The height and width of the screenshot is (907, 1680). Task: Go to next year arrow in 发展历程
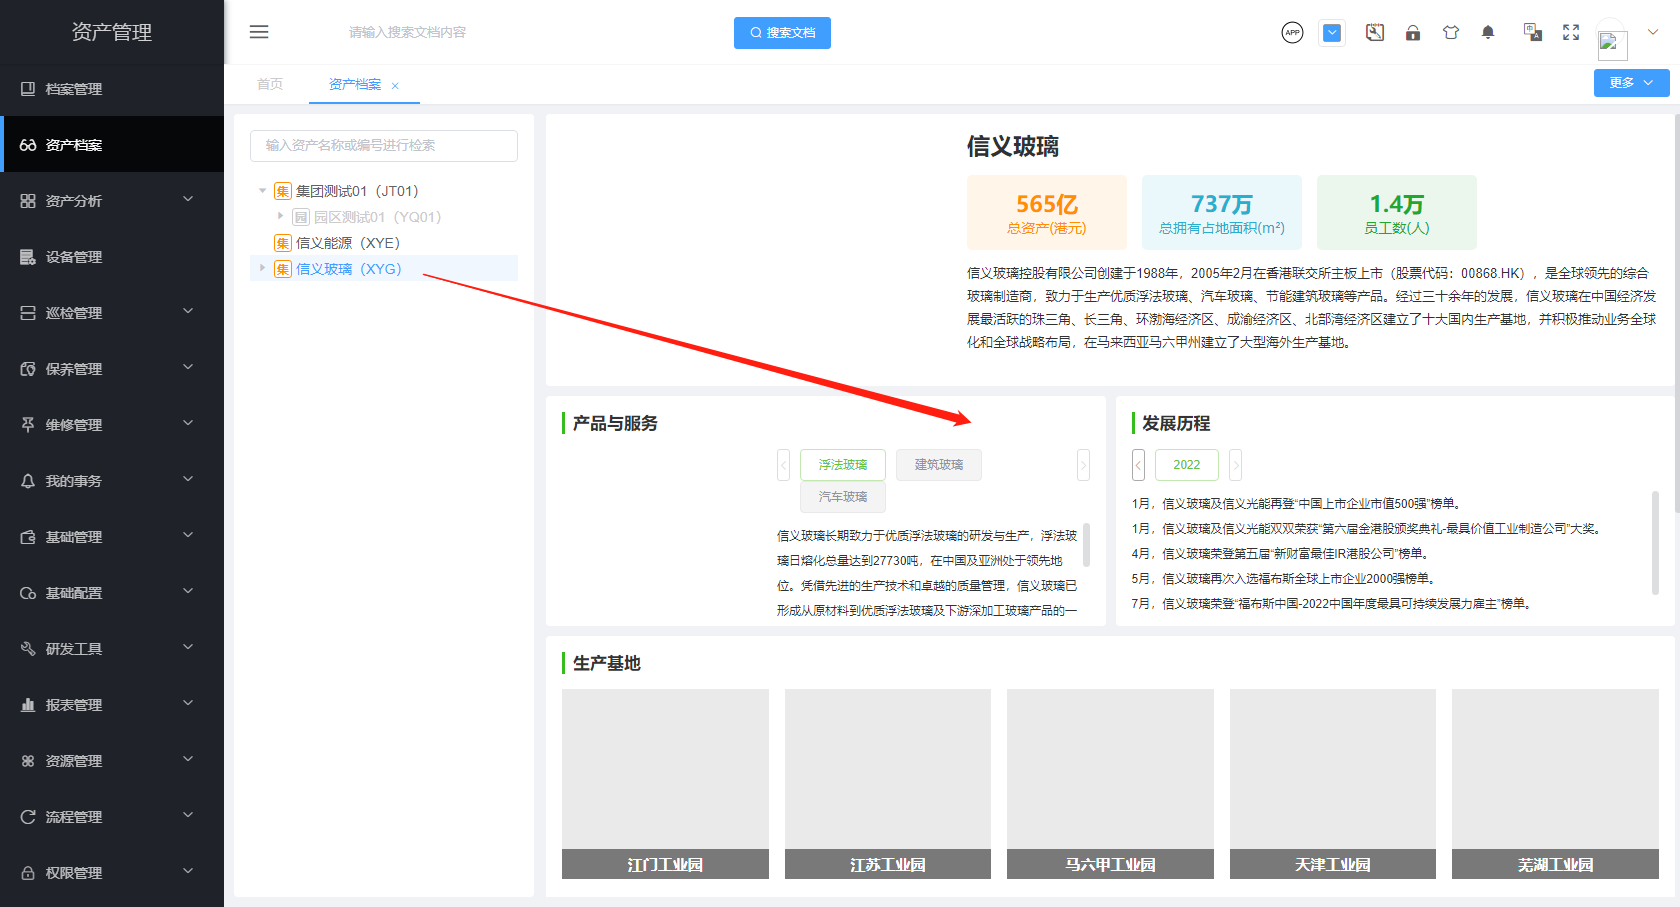(1236, 465)
